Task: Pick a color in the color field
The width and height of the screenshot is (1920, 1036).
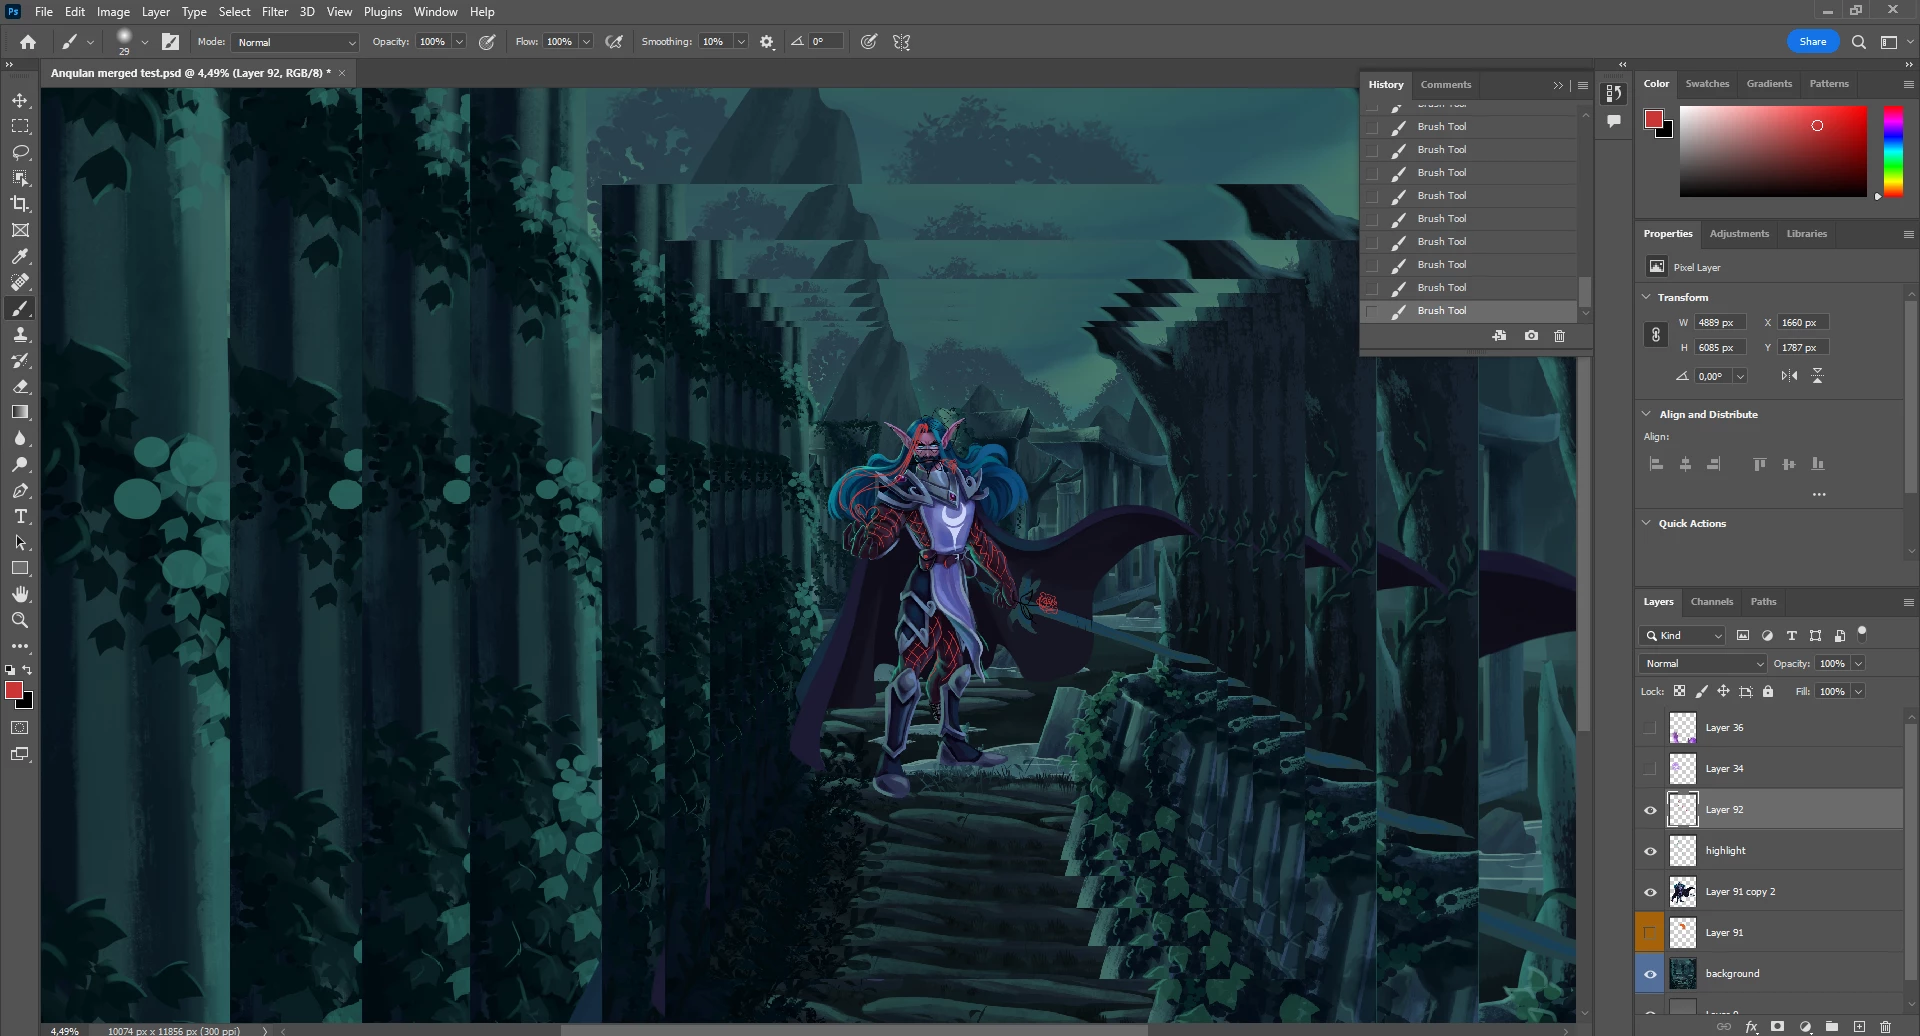Action: coord(1773,151)
